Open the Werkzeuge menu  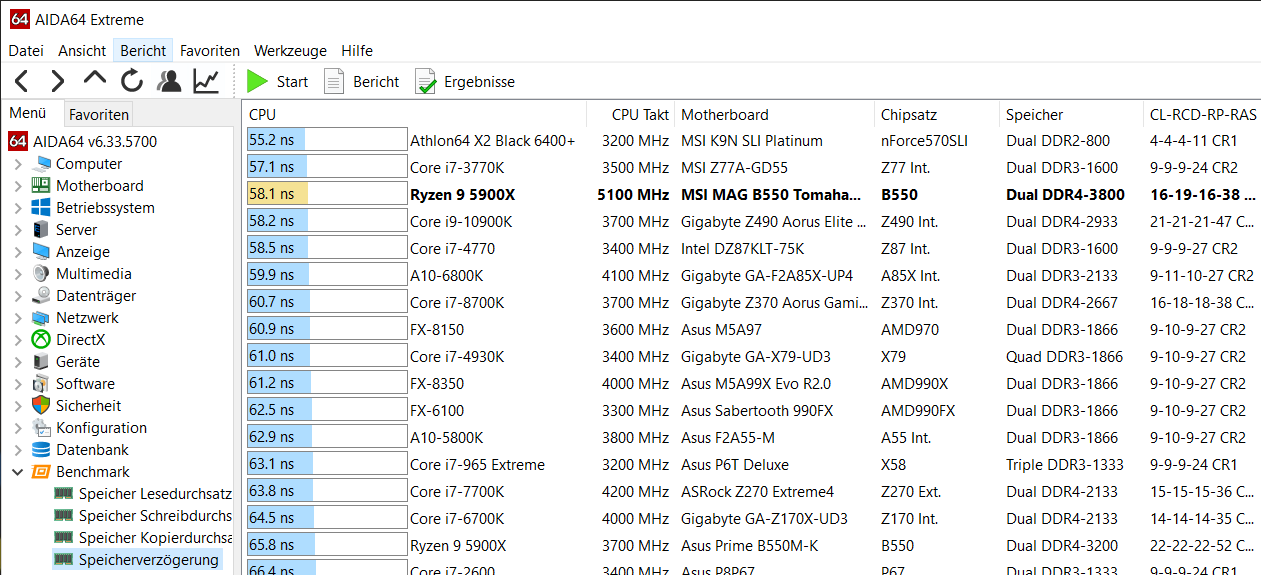[x=290, y=50]
